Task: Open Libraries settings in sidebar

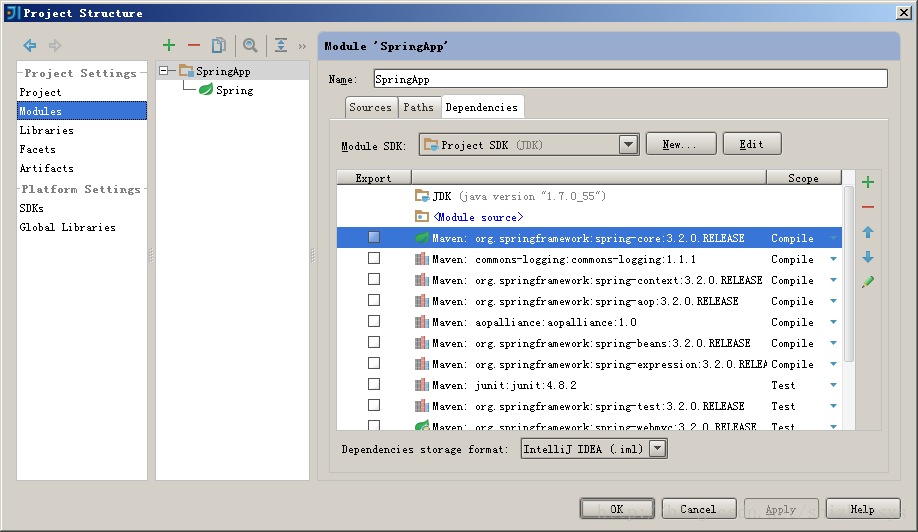Action: coord(82,130)
